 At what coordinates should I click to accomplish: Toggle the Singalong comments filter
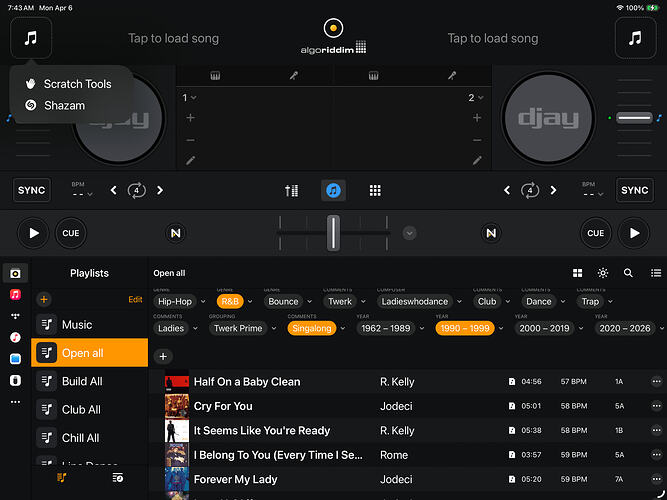point(312,327)
